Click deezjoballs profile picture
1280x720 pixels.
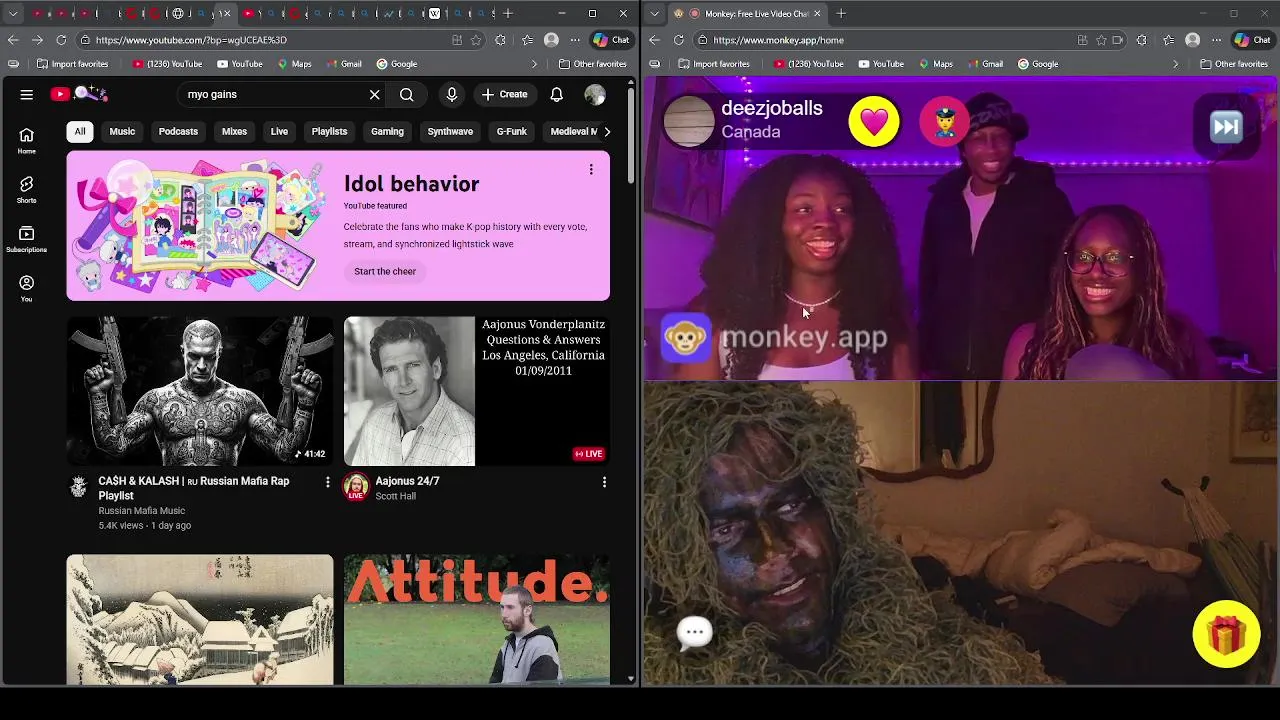(689, 122)
